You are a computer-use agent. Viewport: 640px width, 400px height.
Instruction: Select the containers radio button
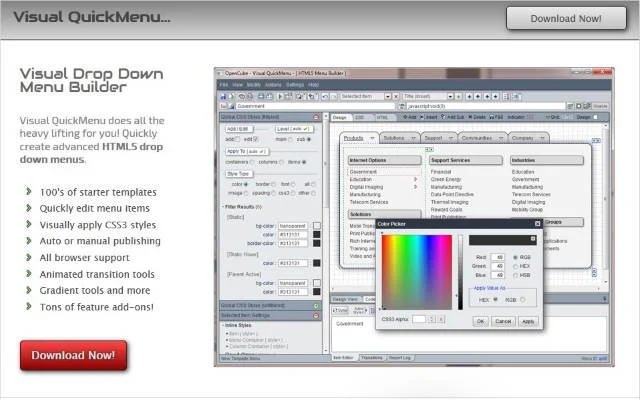pos(252,162)
